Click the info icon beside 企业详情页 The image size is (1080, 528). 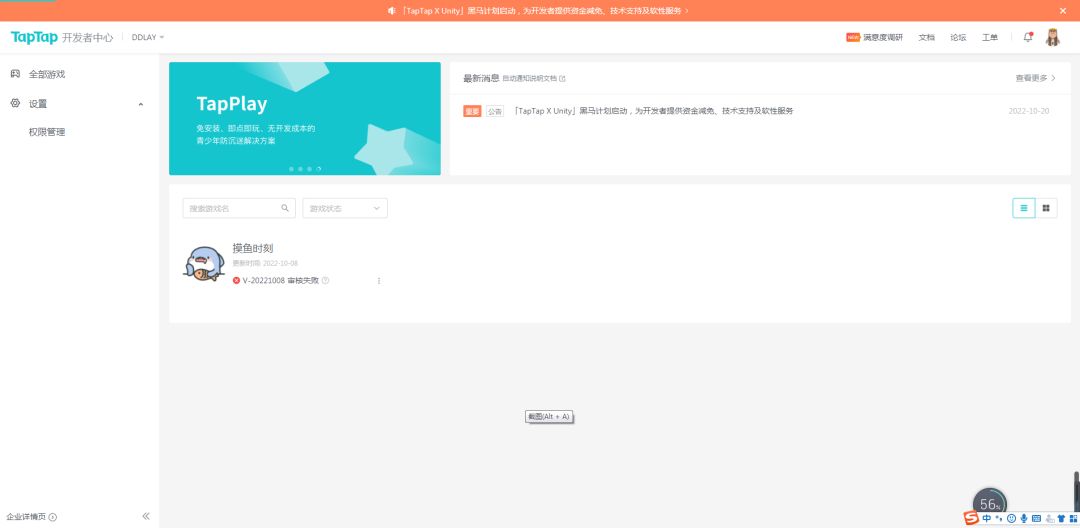[x=52, y=517]
